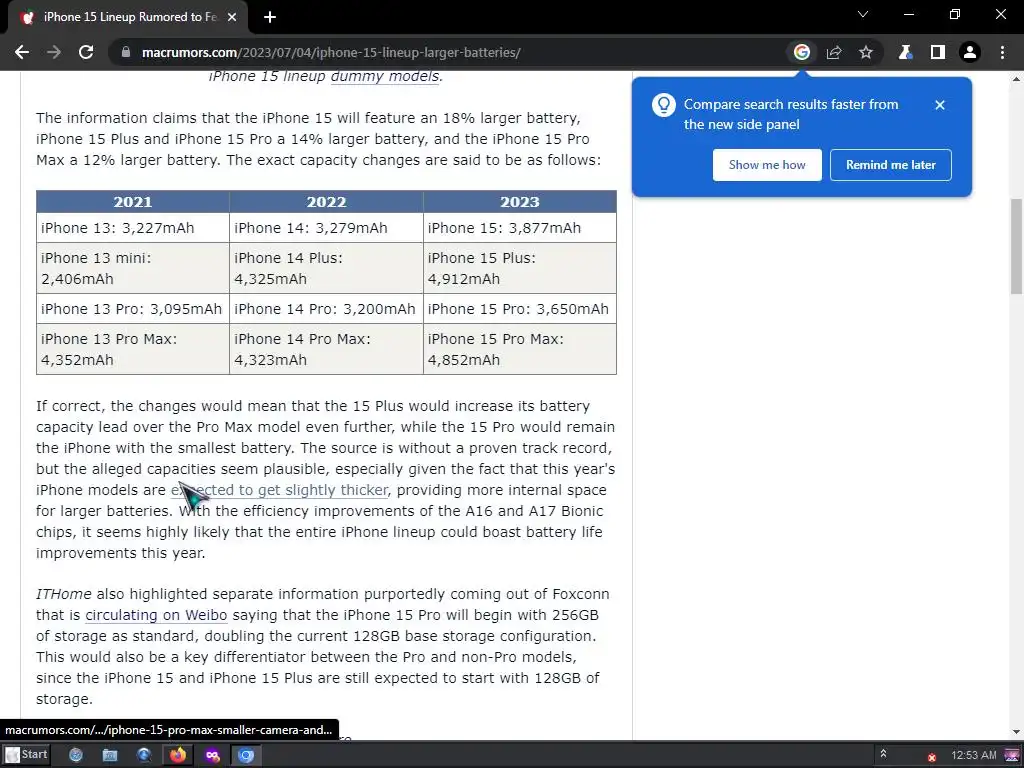This screenshot has width=1024, height=768.
Task: Reload the MacRumors page
Action: [x=86, y=52]
